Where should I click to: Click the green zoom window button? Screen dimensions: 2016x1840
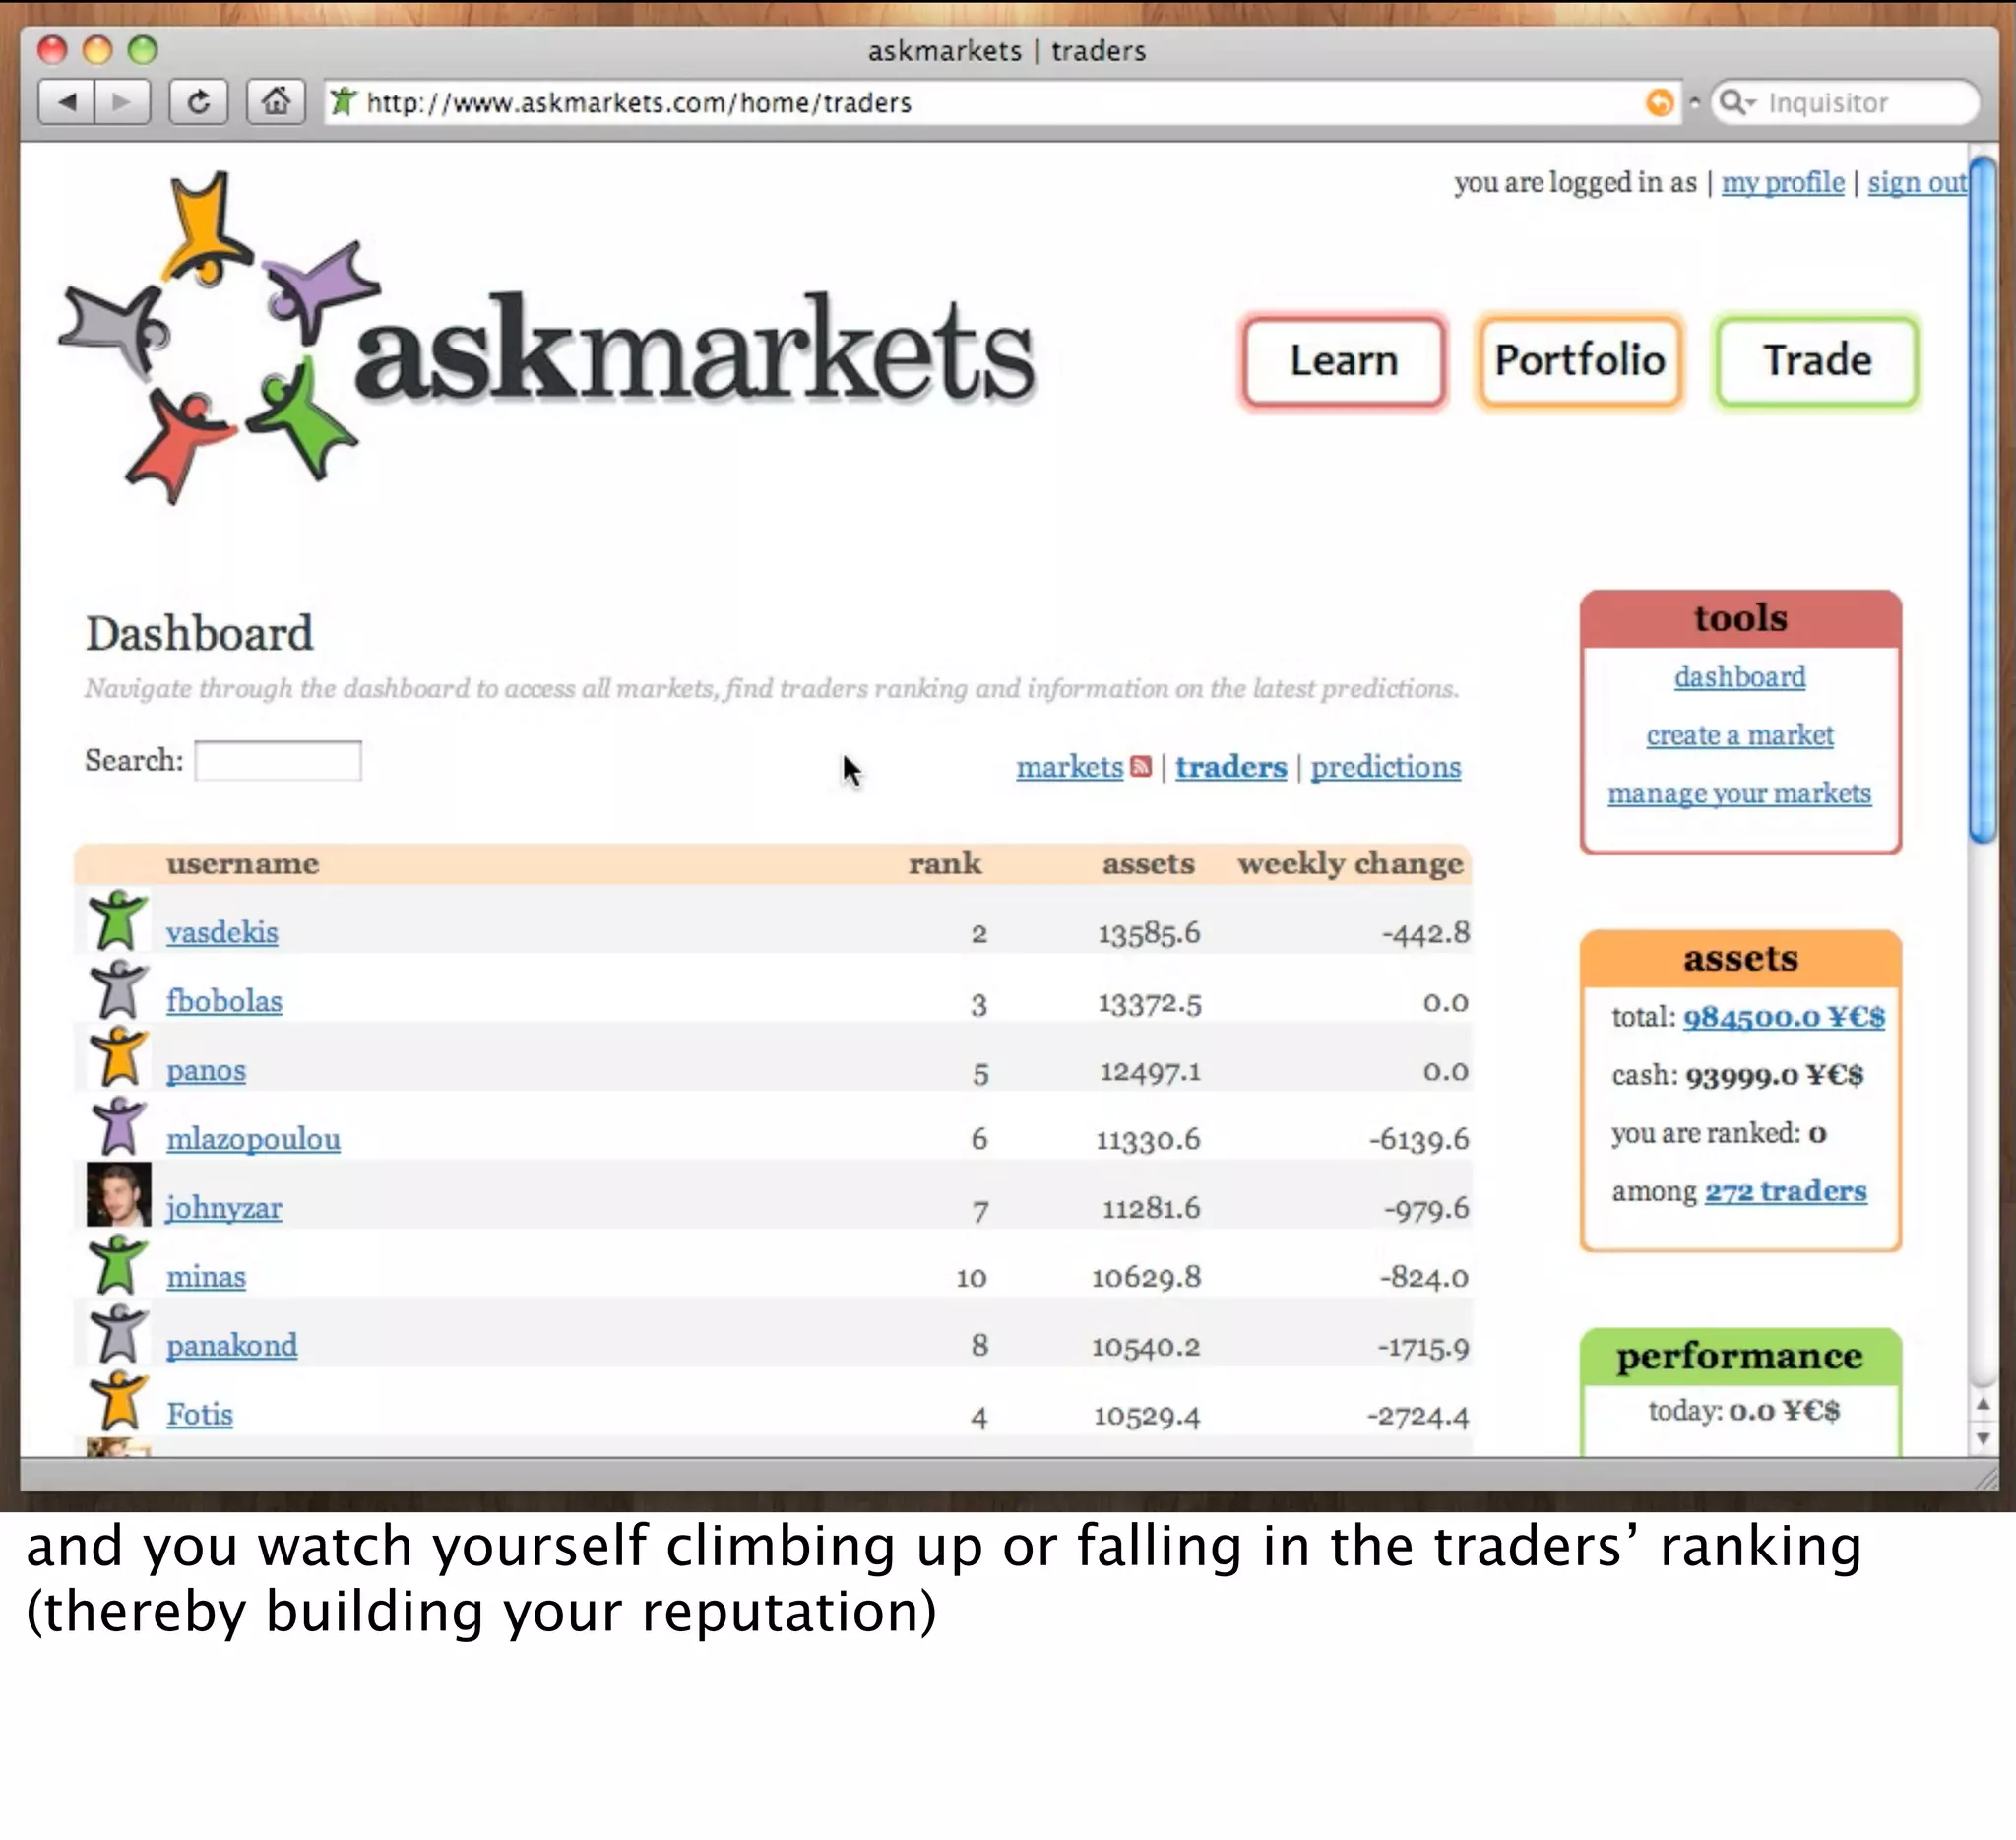pos(143,49)
